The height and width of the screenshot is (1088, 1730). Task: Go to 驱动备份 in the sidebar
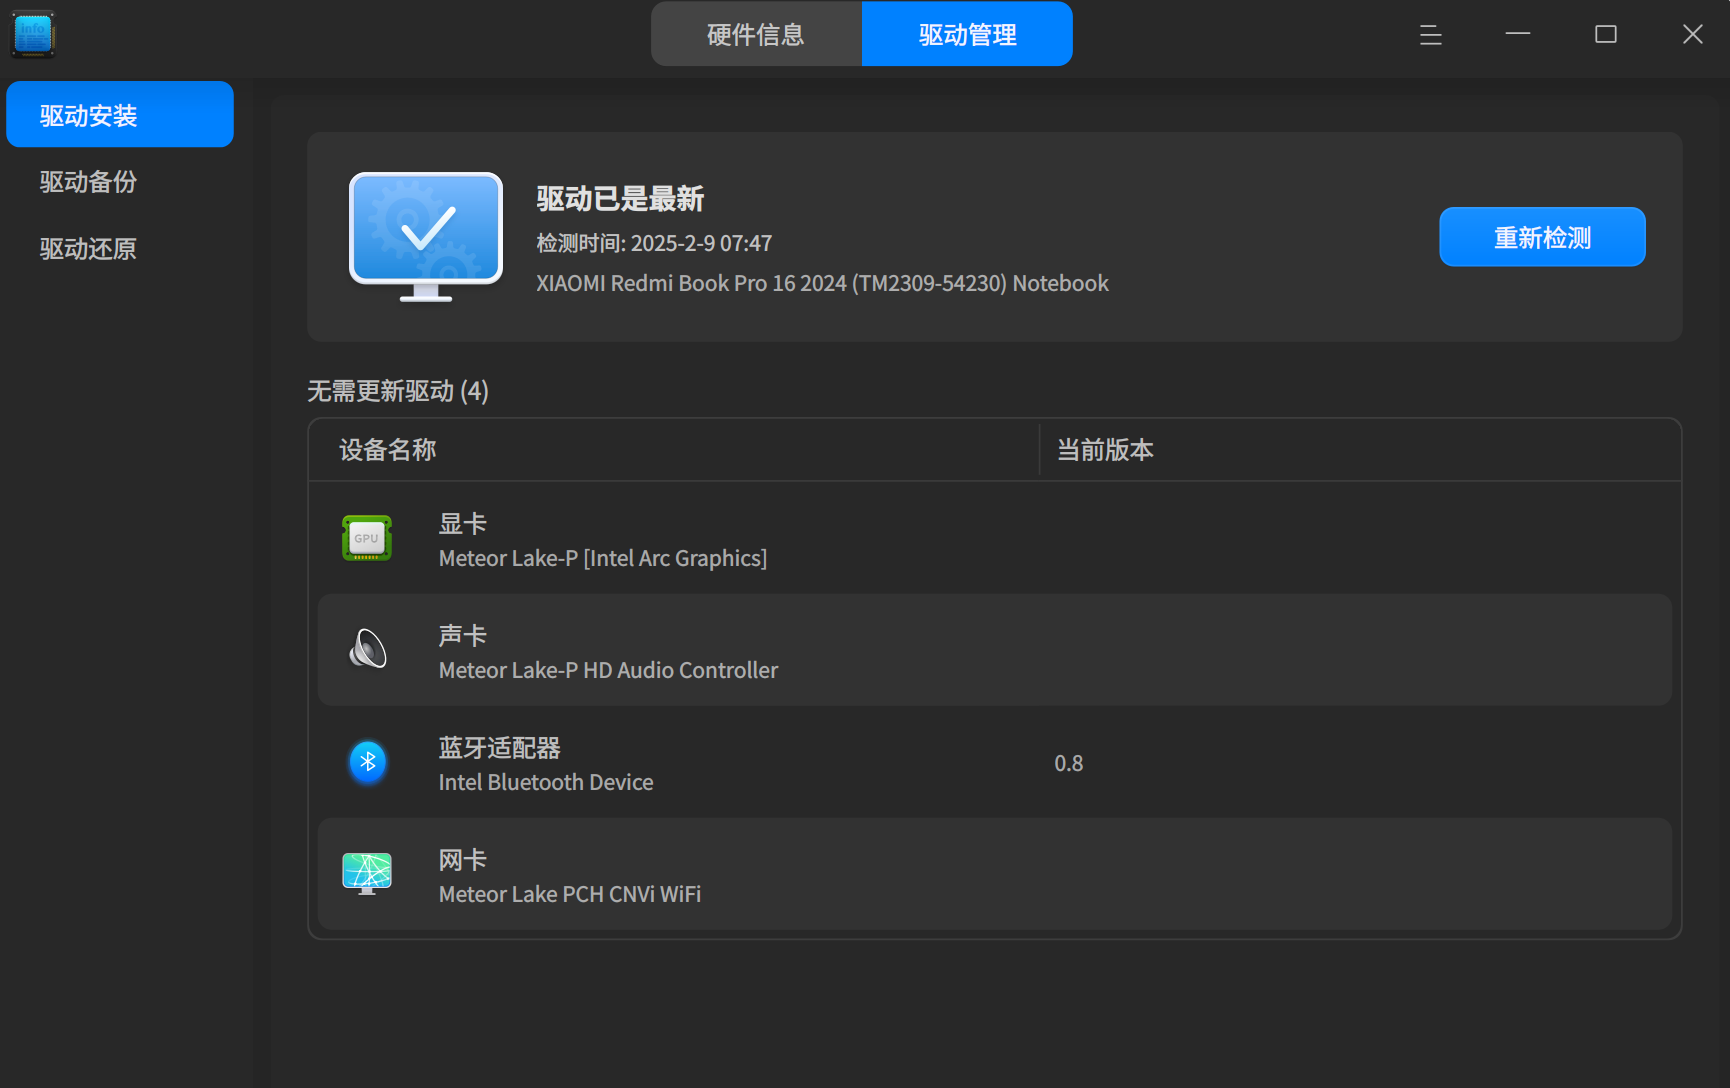coord(120,181)
